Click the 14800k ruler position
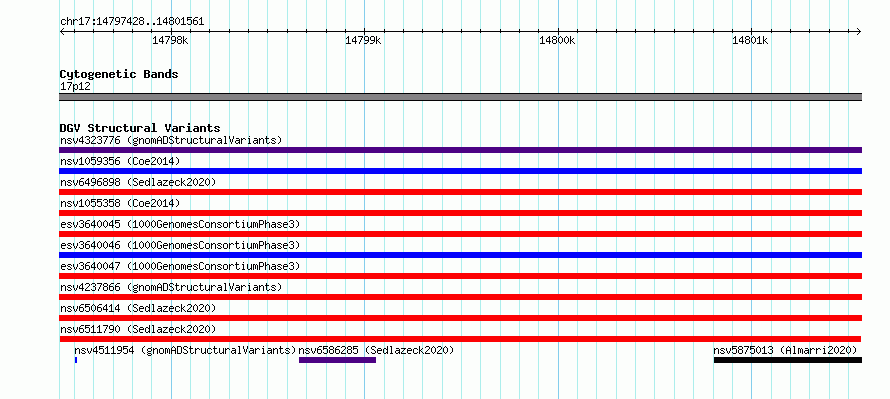 coord(557,40)
